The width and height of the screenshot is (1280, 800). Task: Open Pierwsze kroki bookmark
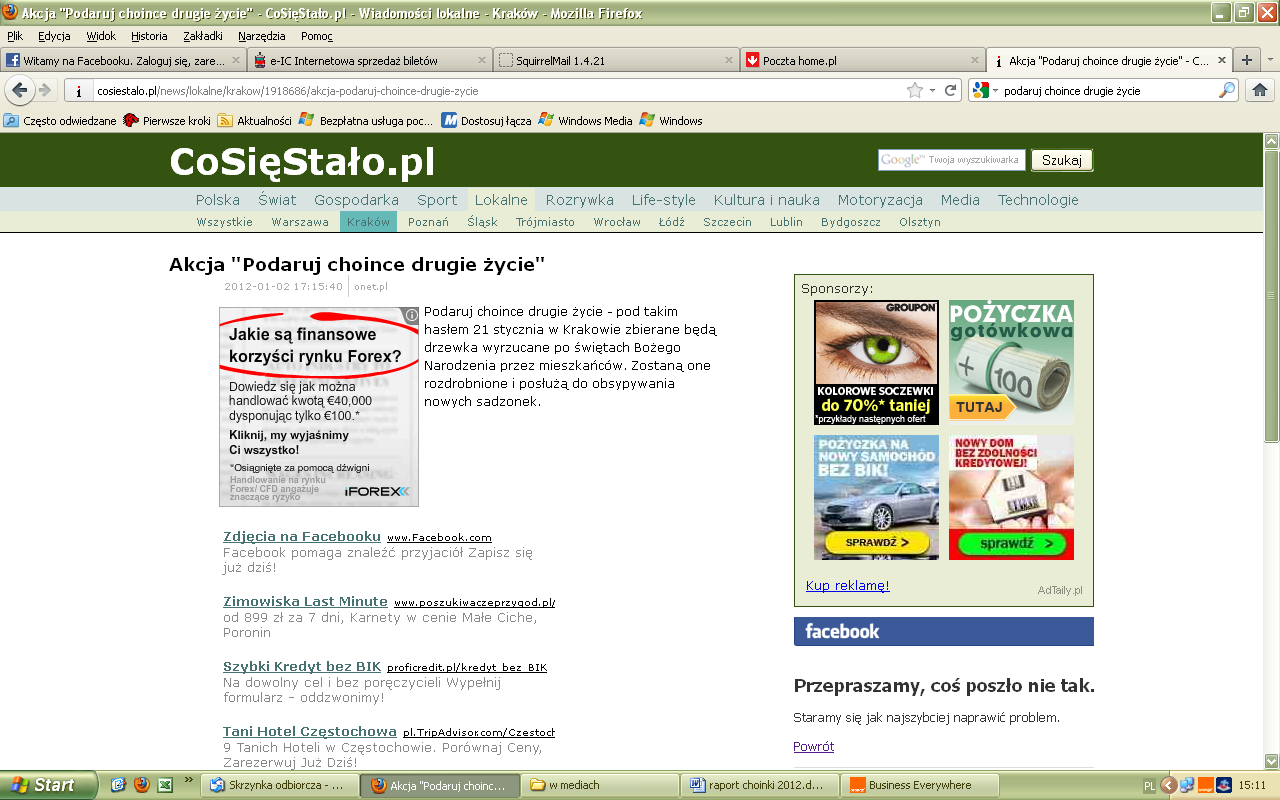click(168, 121)
